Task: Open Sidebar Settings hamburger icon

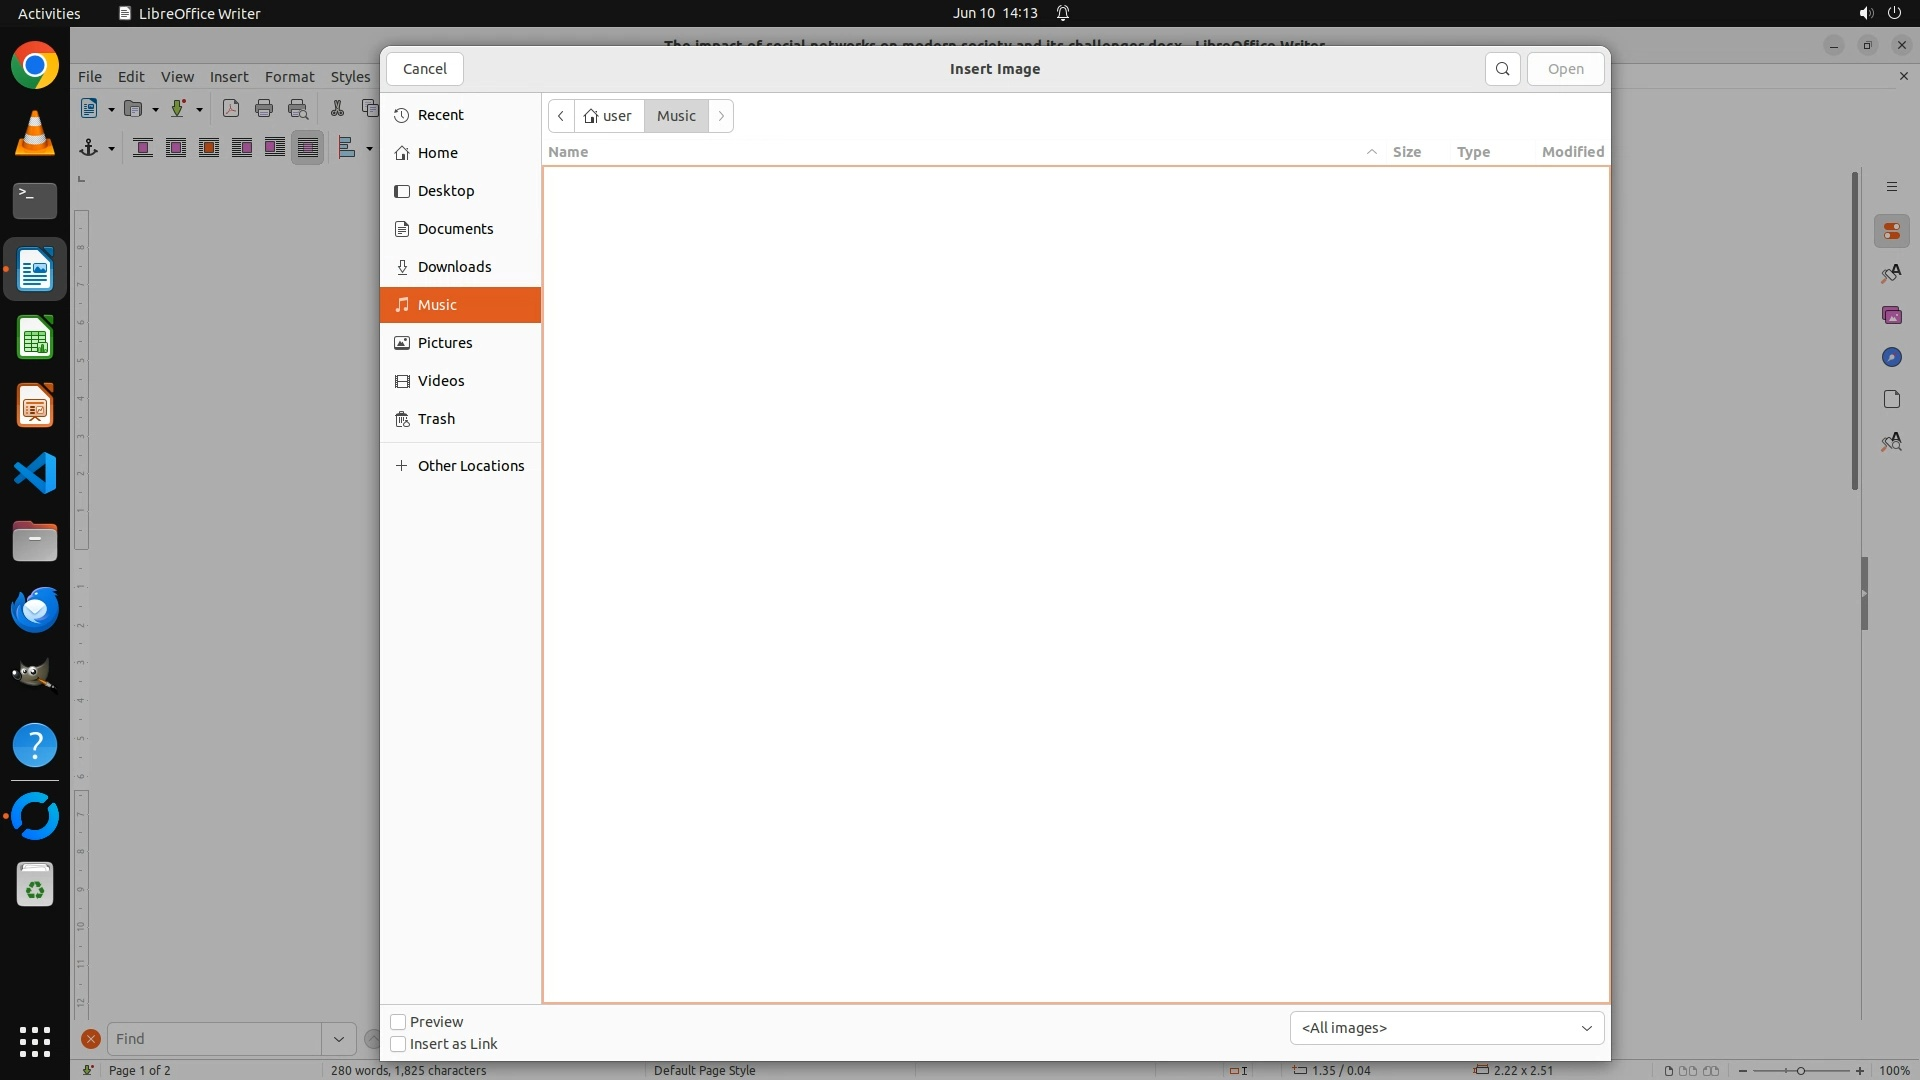Action: tap(1891, 187)
